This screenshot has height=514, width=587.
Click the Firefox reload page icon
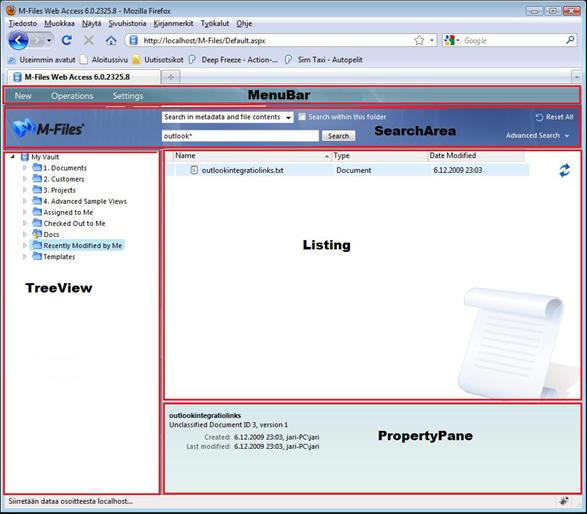point(67,40)
